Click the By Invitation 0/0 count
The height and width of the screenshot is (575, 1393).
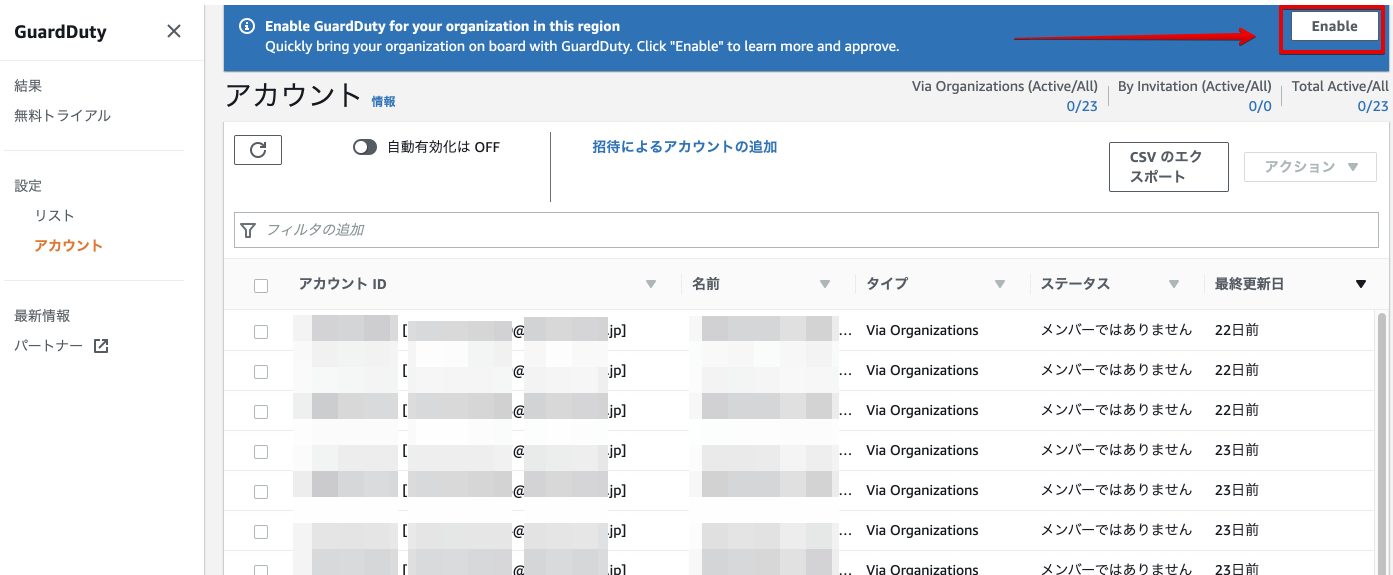[x=1260, y=106]
